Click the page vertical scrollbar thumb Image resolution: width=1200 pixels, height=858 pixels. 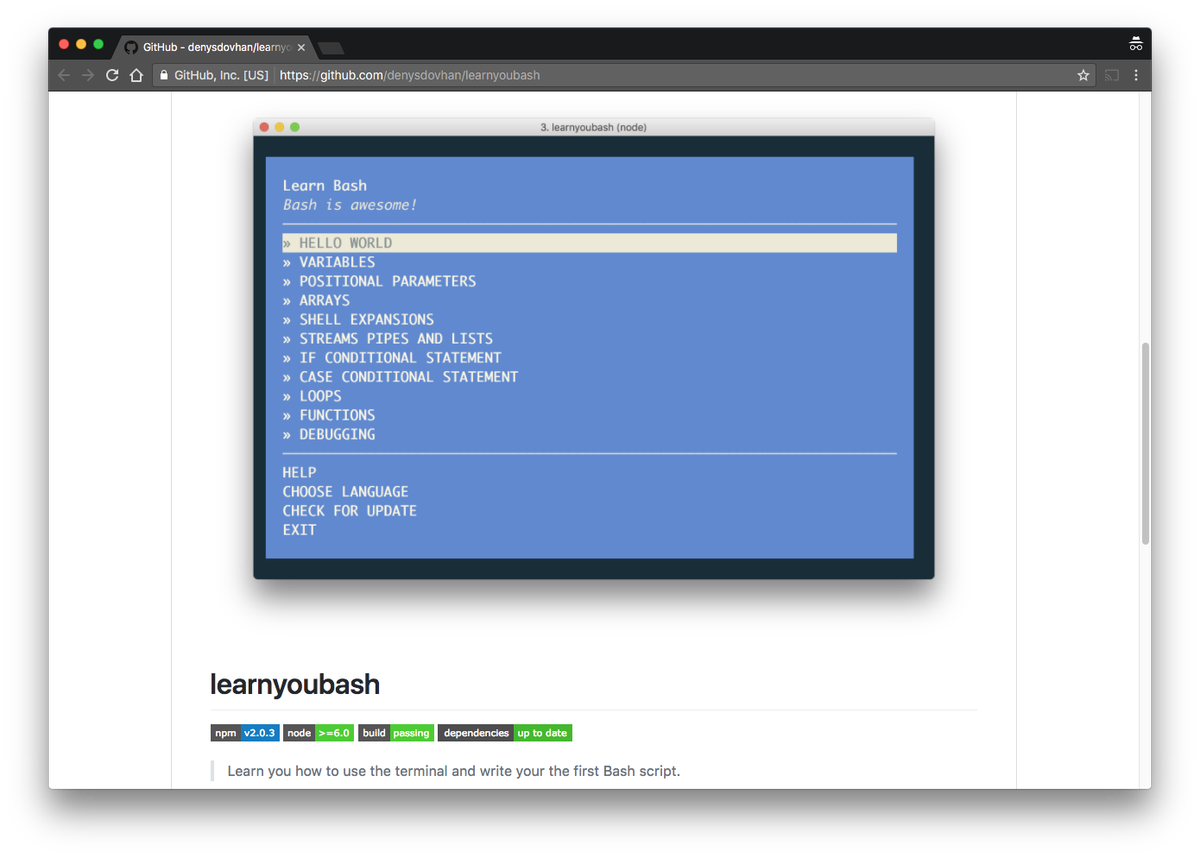point(1146,443)
